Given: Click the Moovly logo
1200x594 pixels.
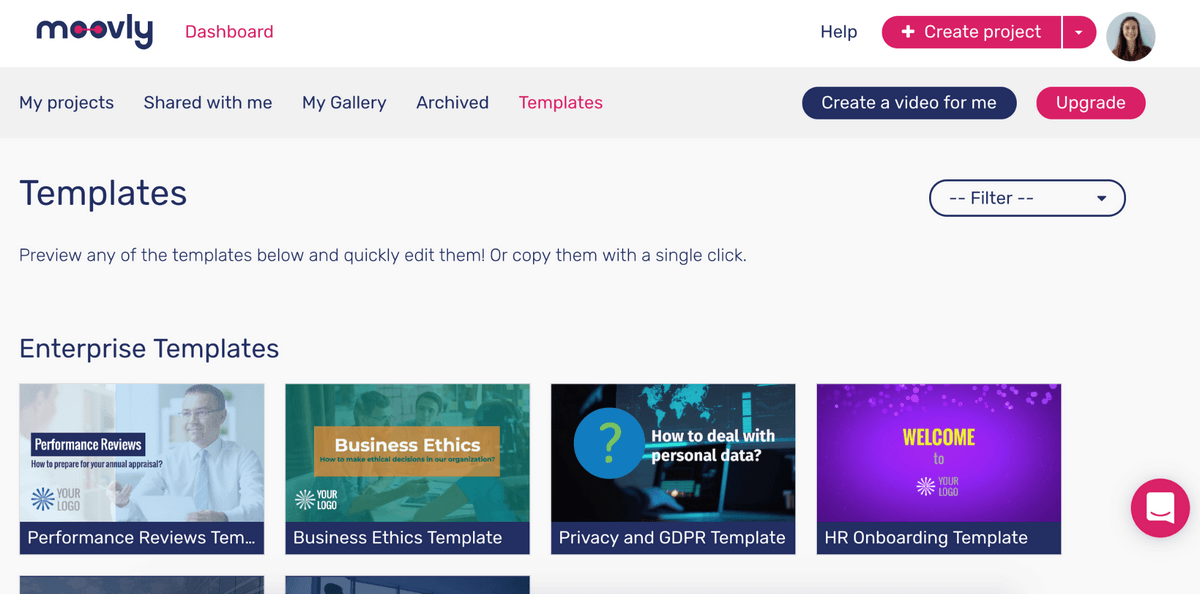Looking at the screenshot, I should point(95,32).
